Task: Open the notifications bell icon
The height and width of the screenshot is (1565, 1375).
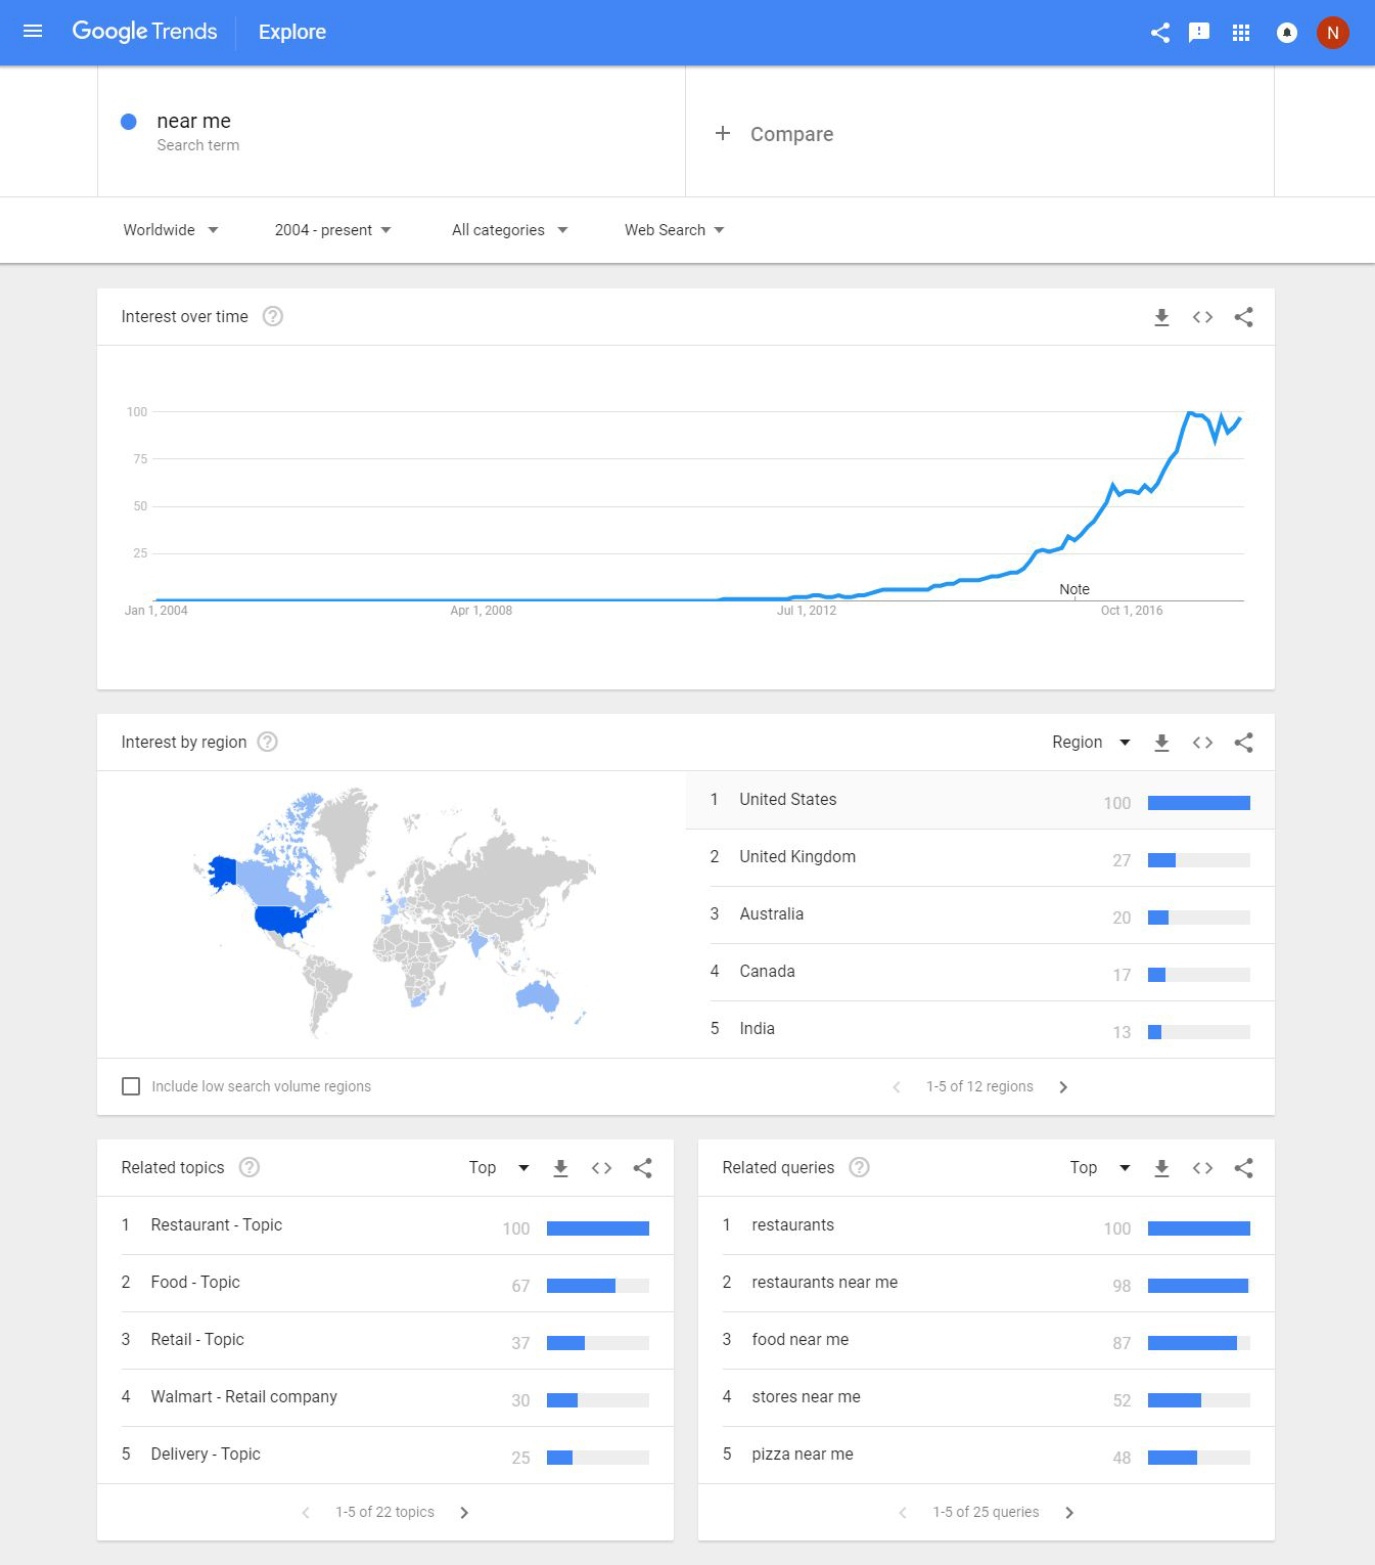Action: coord(1287,32)
